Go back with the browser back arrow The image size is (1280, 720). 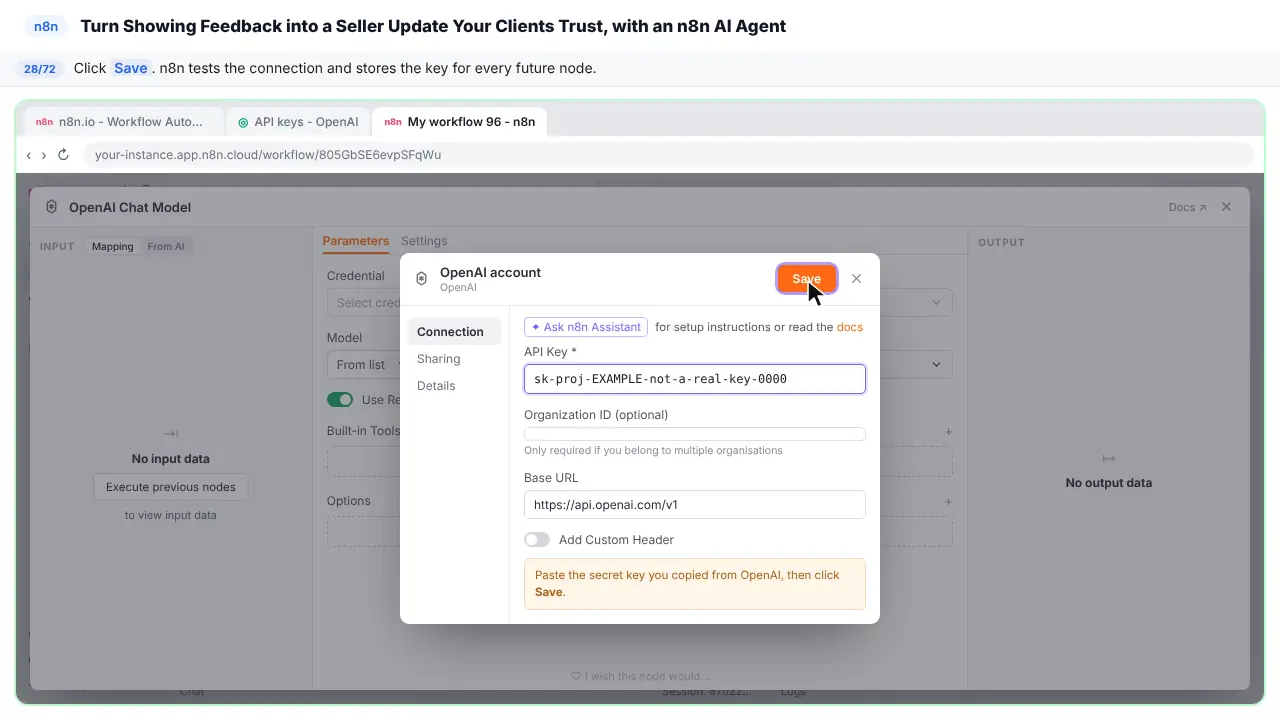coord(29,155)
